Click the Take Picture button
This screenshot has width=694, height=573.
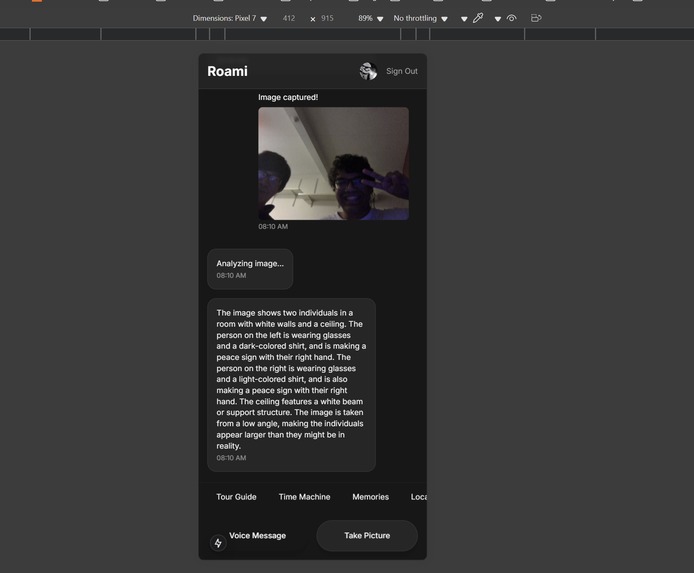pos(367,536)
